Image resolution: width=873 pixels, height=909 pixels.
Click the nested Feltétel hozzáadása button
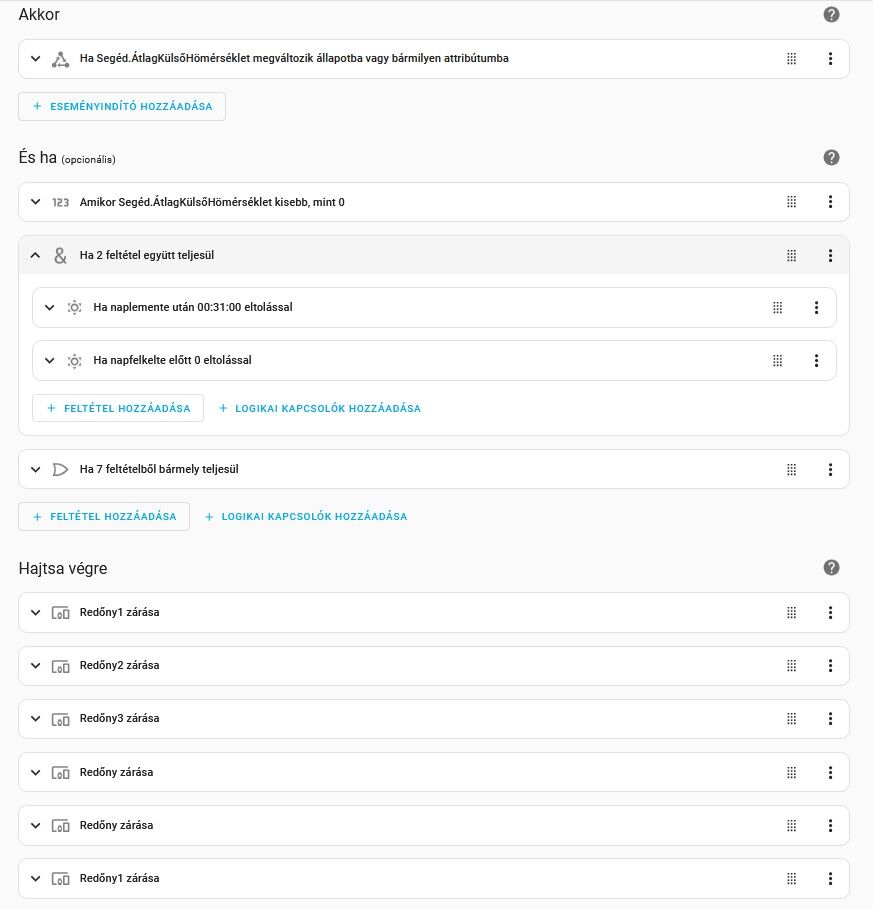tap(118, 408)
